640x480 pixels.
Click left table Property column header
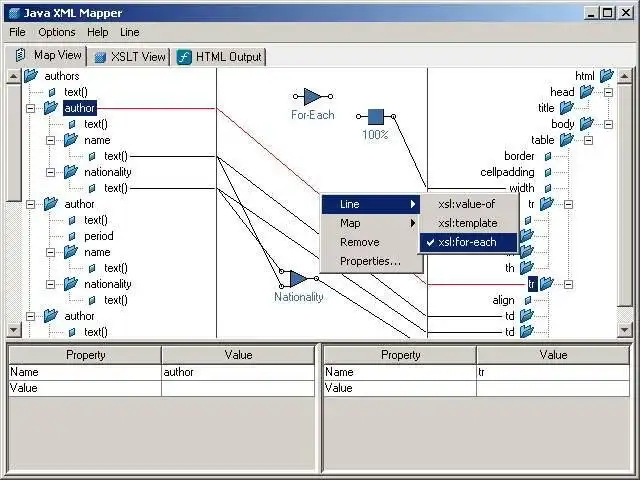pyautogui.click(x=85, y=355)
